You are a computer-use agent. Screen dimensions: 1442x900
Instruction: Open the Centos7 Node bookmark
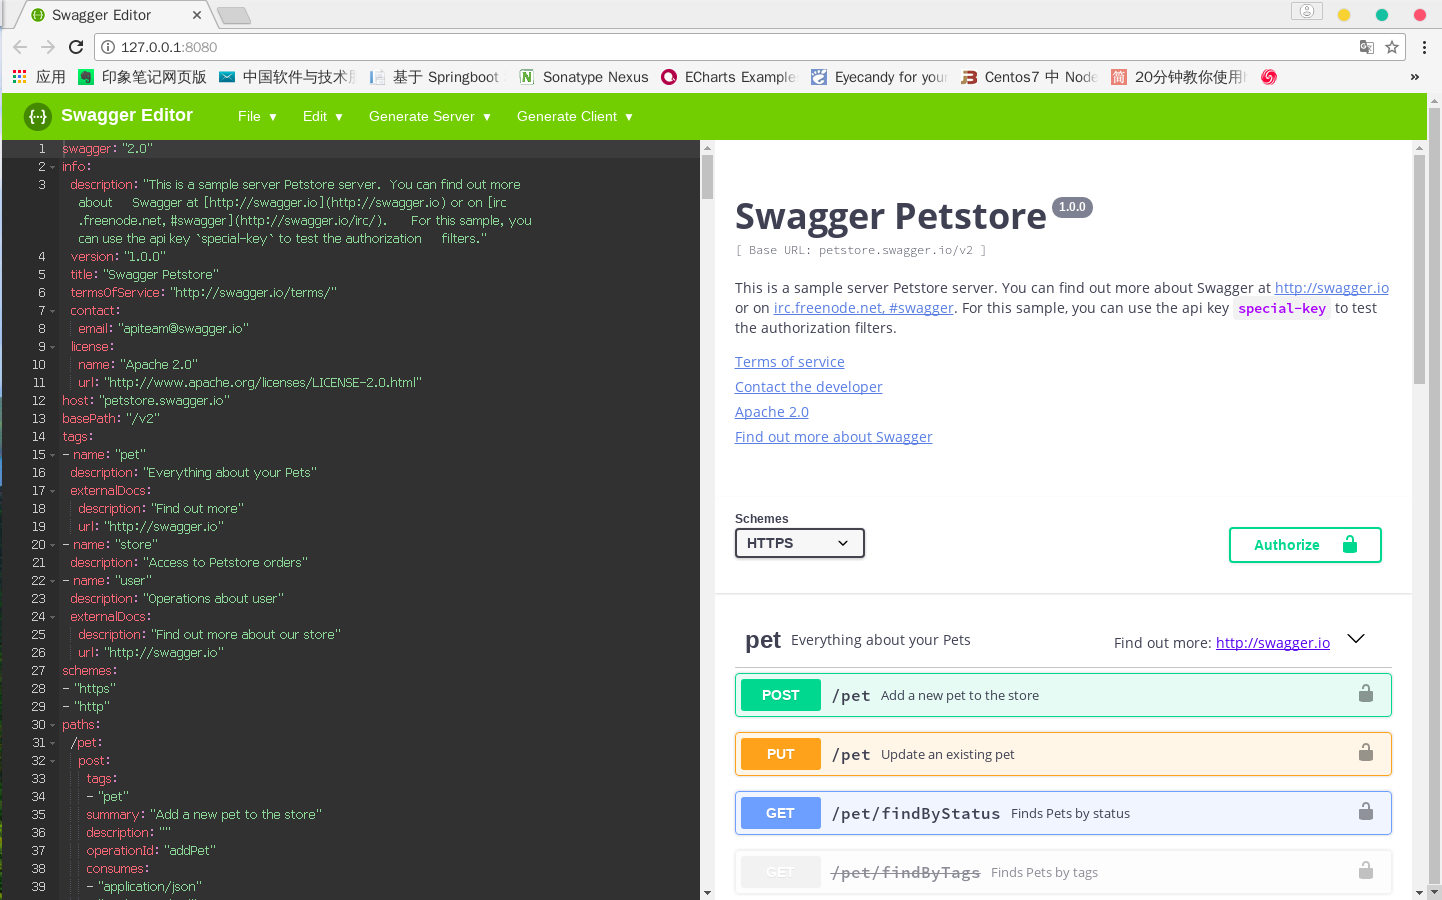point(1029,77)
